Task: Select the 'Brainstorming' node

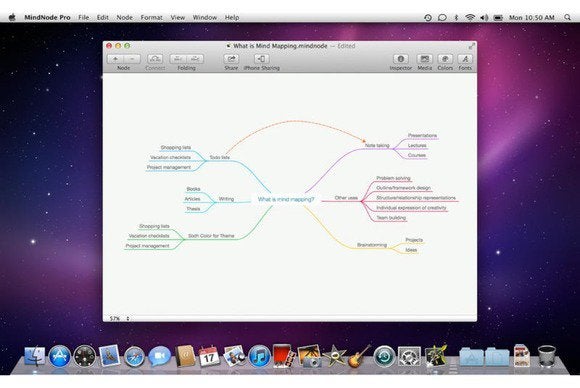Action: (372, 245)
